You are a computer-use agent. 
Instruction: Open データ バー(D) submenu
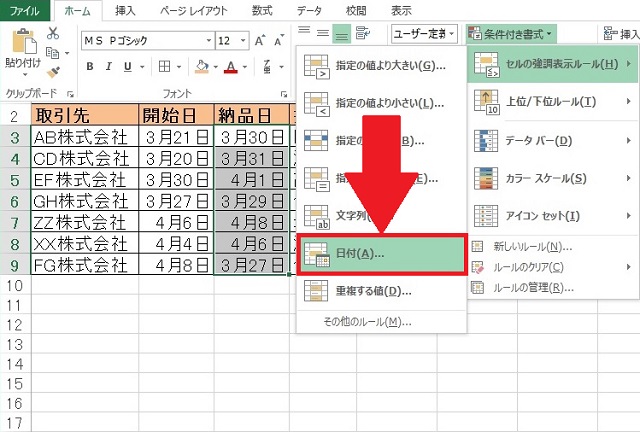tap(553, 141)
